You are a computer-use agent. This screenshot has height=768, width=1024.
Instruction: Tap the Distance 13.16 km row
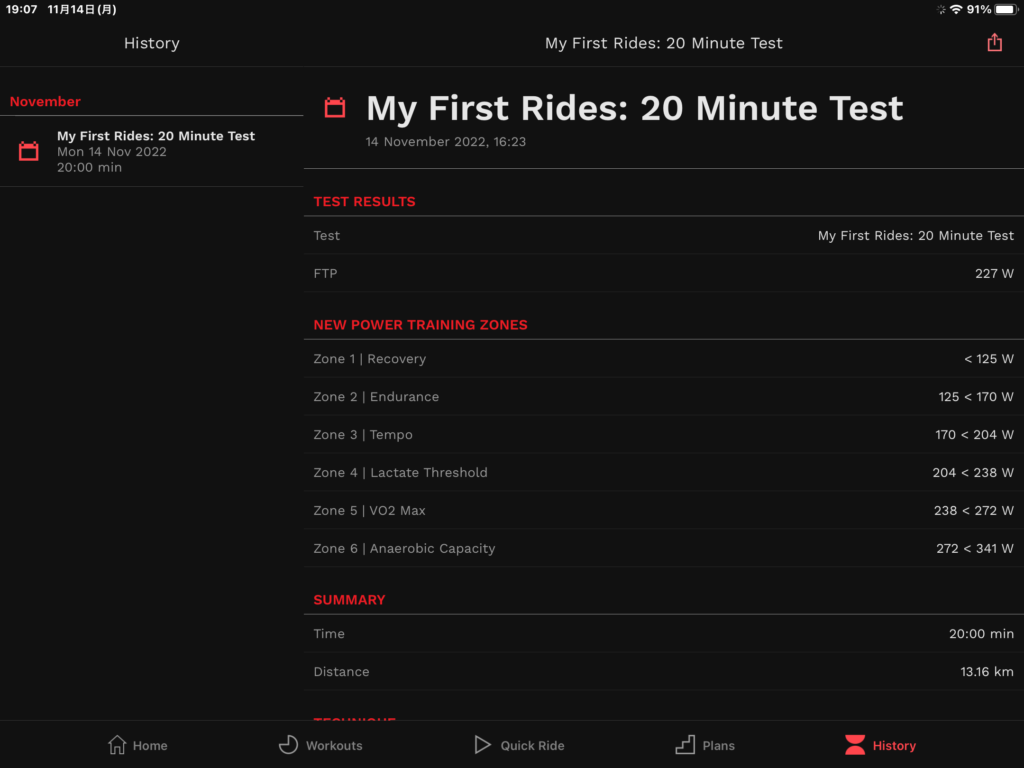(x=663, y=672)
